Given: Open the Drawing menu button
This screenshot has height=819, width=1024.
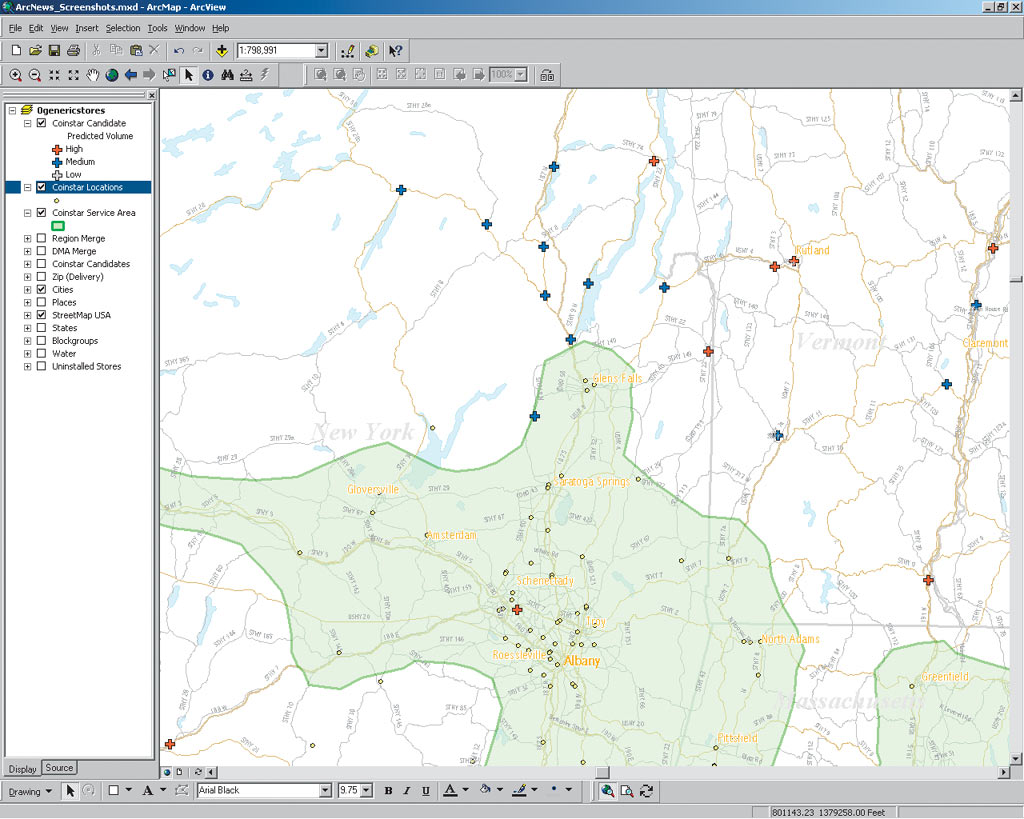Looking at the screenshot, I should point(29,791).
